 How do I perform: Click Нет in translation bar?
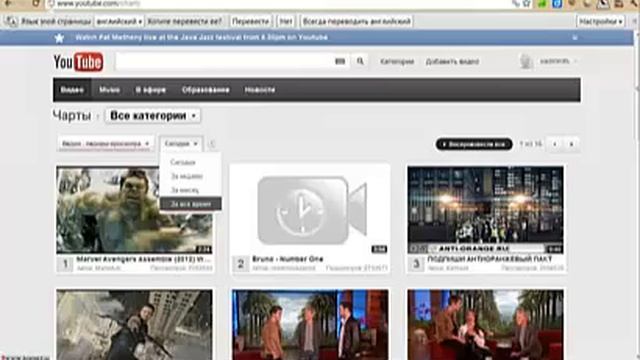[x=286, y=21]
